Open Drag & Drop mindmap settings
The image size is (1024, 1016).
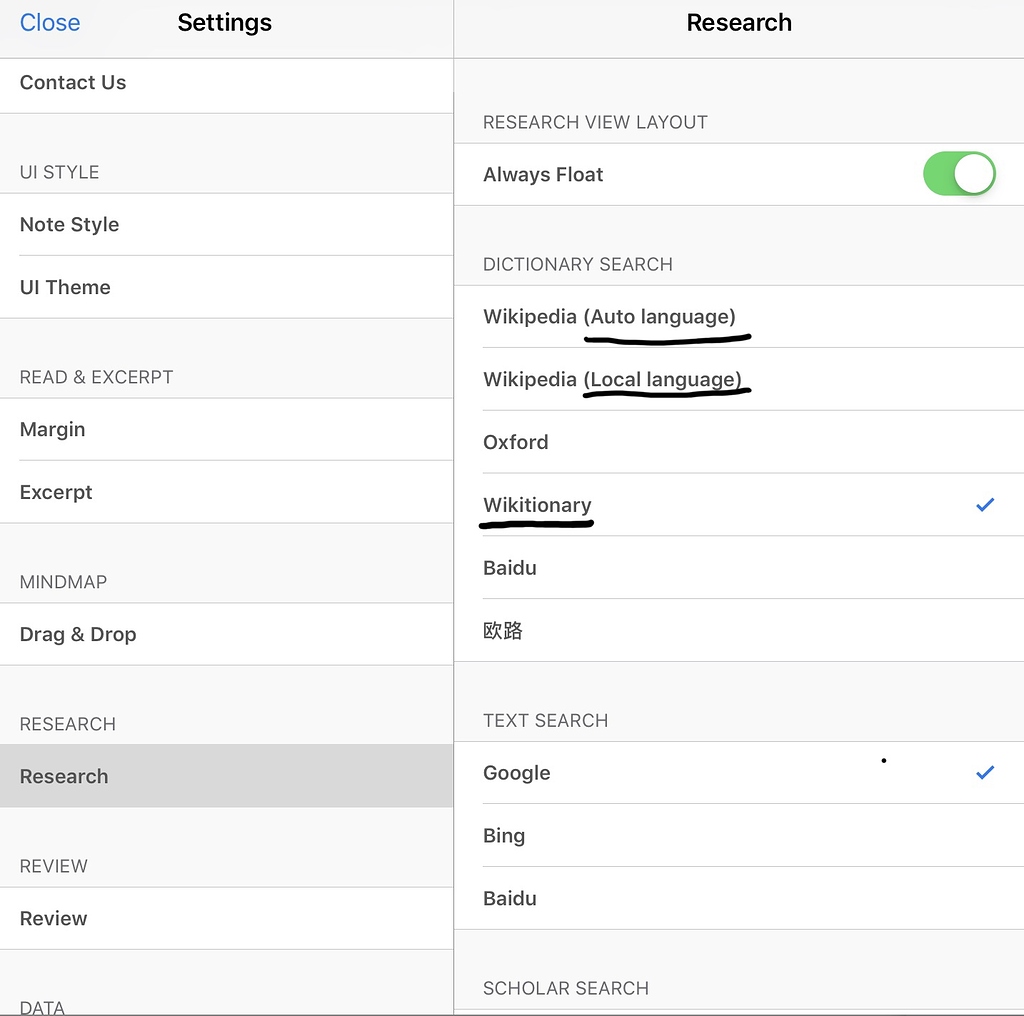(x=78, y=634)
